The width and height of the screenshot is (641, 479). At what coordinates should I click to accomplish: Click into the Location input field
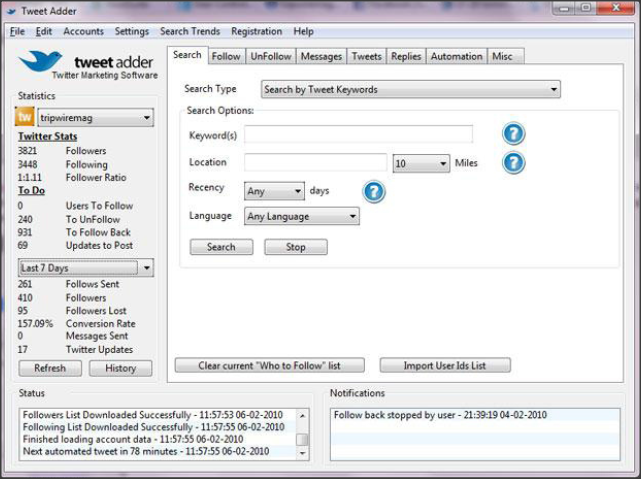pyautogui.click(x=316, y=163)
